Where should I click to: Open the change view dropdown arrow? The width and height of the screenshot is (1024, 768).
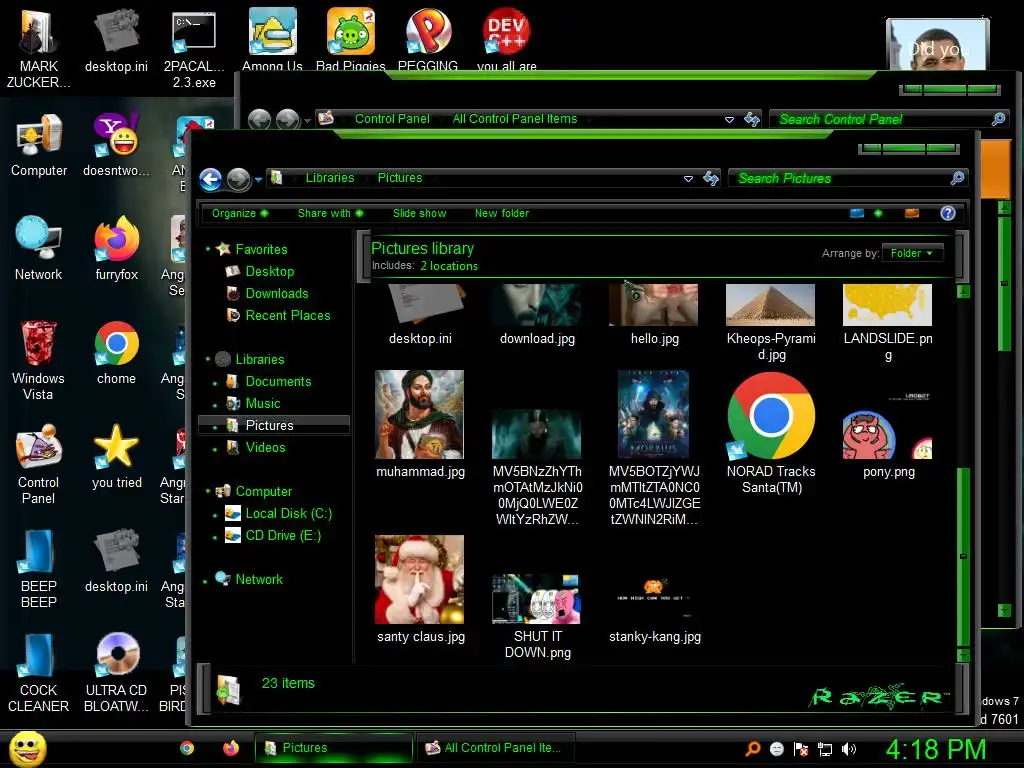point(878,213)
